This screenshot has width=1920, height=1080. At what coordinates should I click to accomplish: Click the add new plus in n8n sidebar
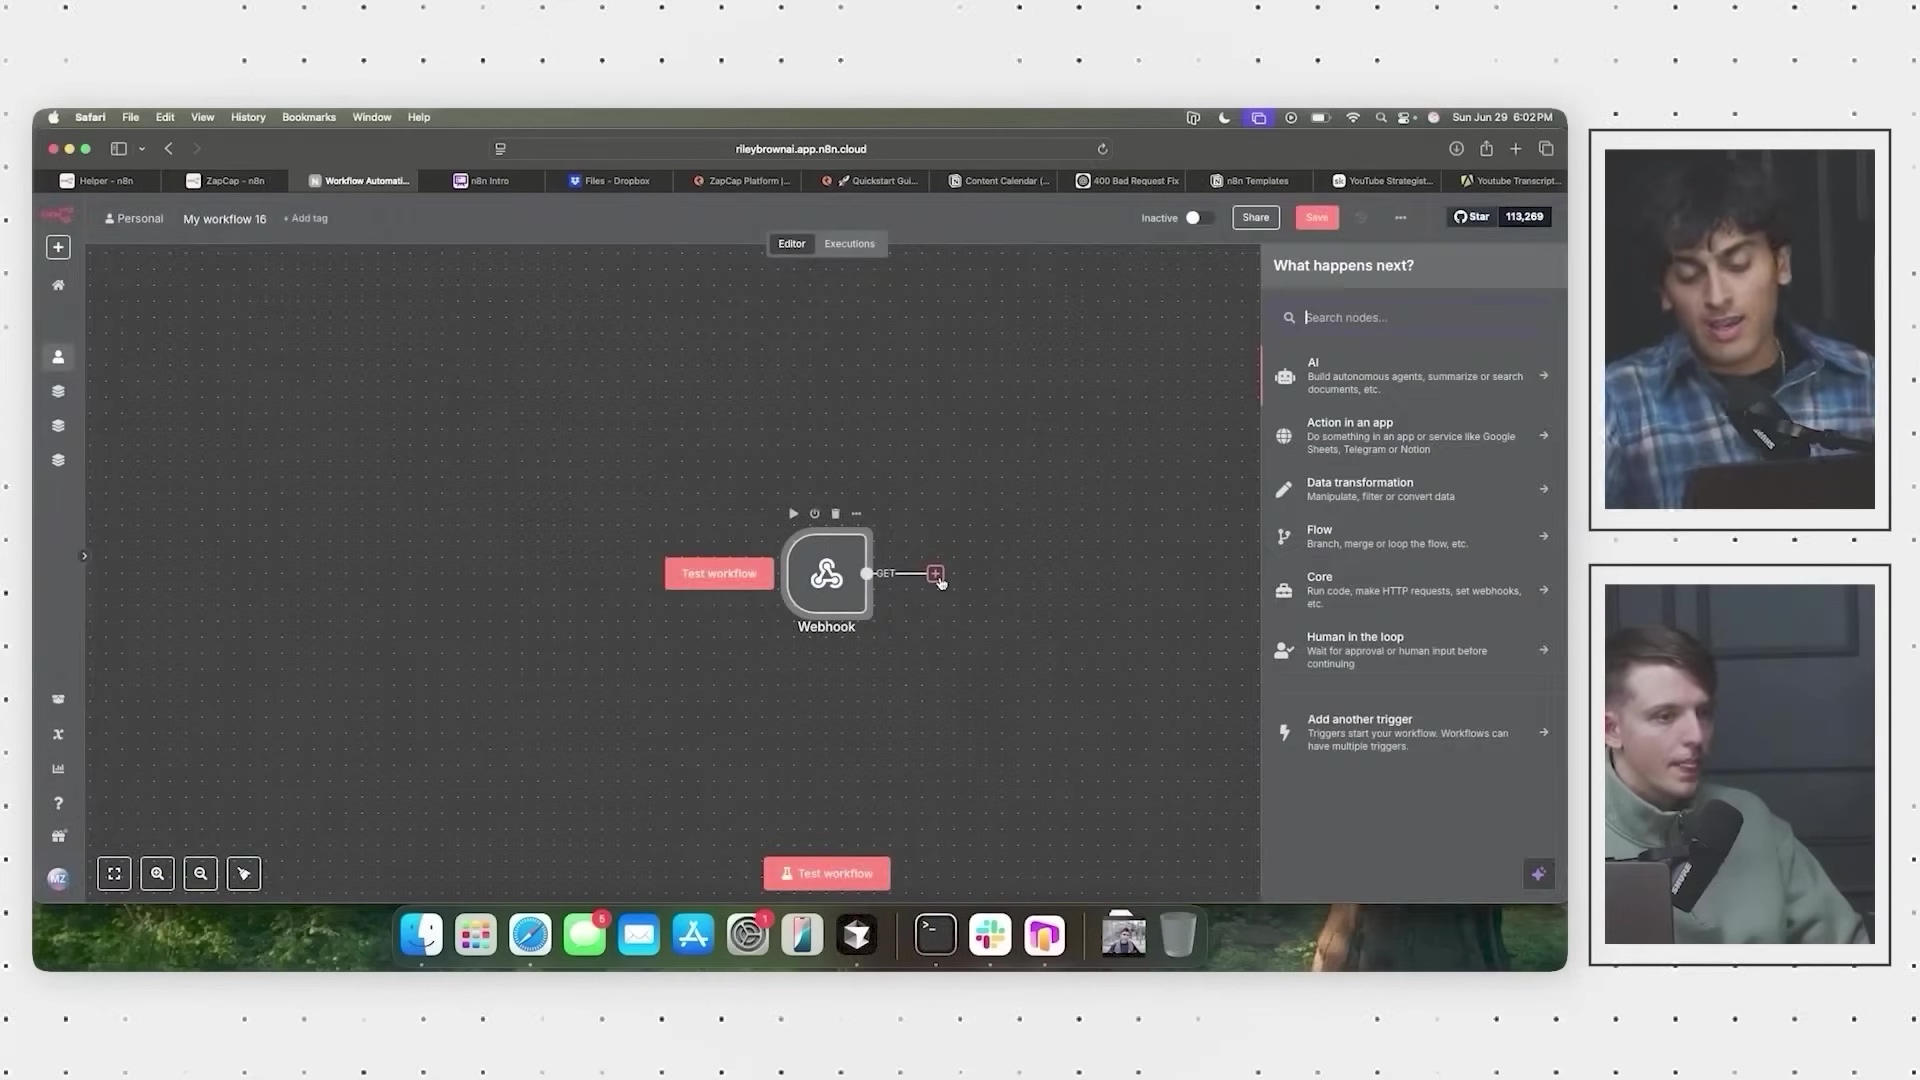58,247
